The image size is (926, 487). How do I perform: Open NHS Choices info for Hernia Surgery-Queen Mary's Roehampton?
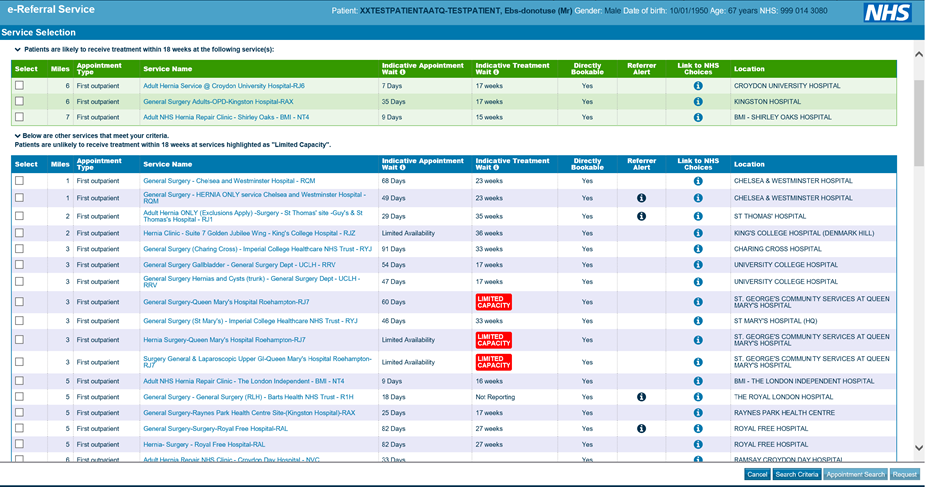[698, 340]
